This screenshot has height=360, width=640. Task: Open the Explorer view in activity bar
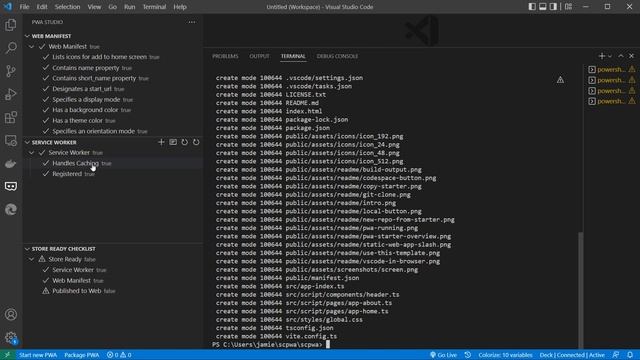coord(11,25)
